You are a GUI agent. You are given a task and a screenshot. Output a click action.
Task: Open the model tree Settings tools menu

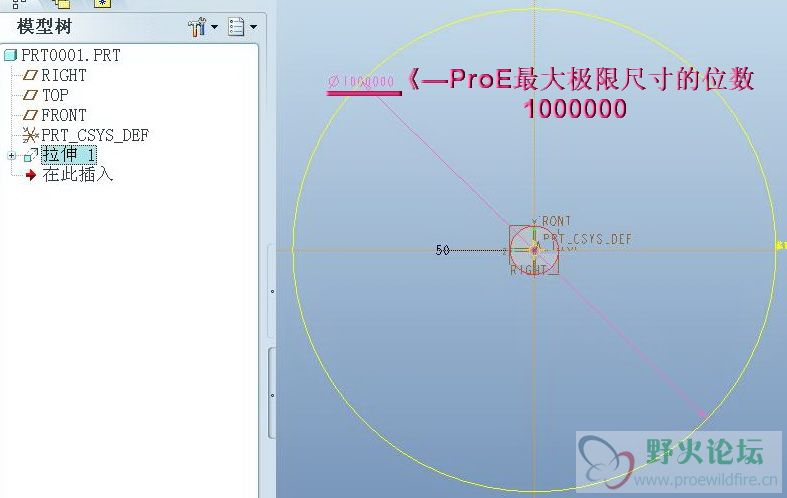pyautogui.click(x=202, y=27)
